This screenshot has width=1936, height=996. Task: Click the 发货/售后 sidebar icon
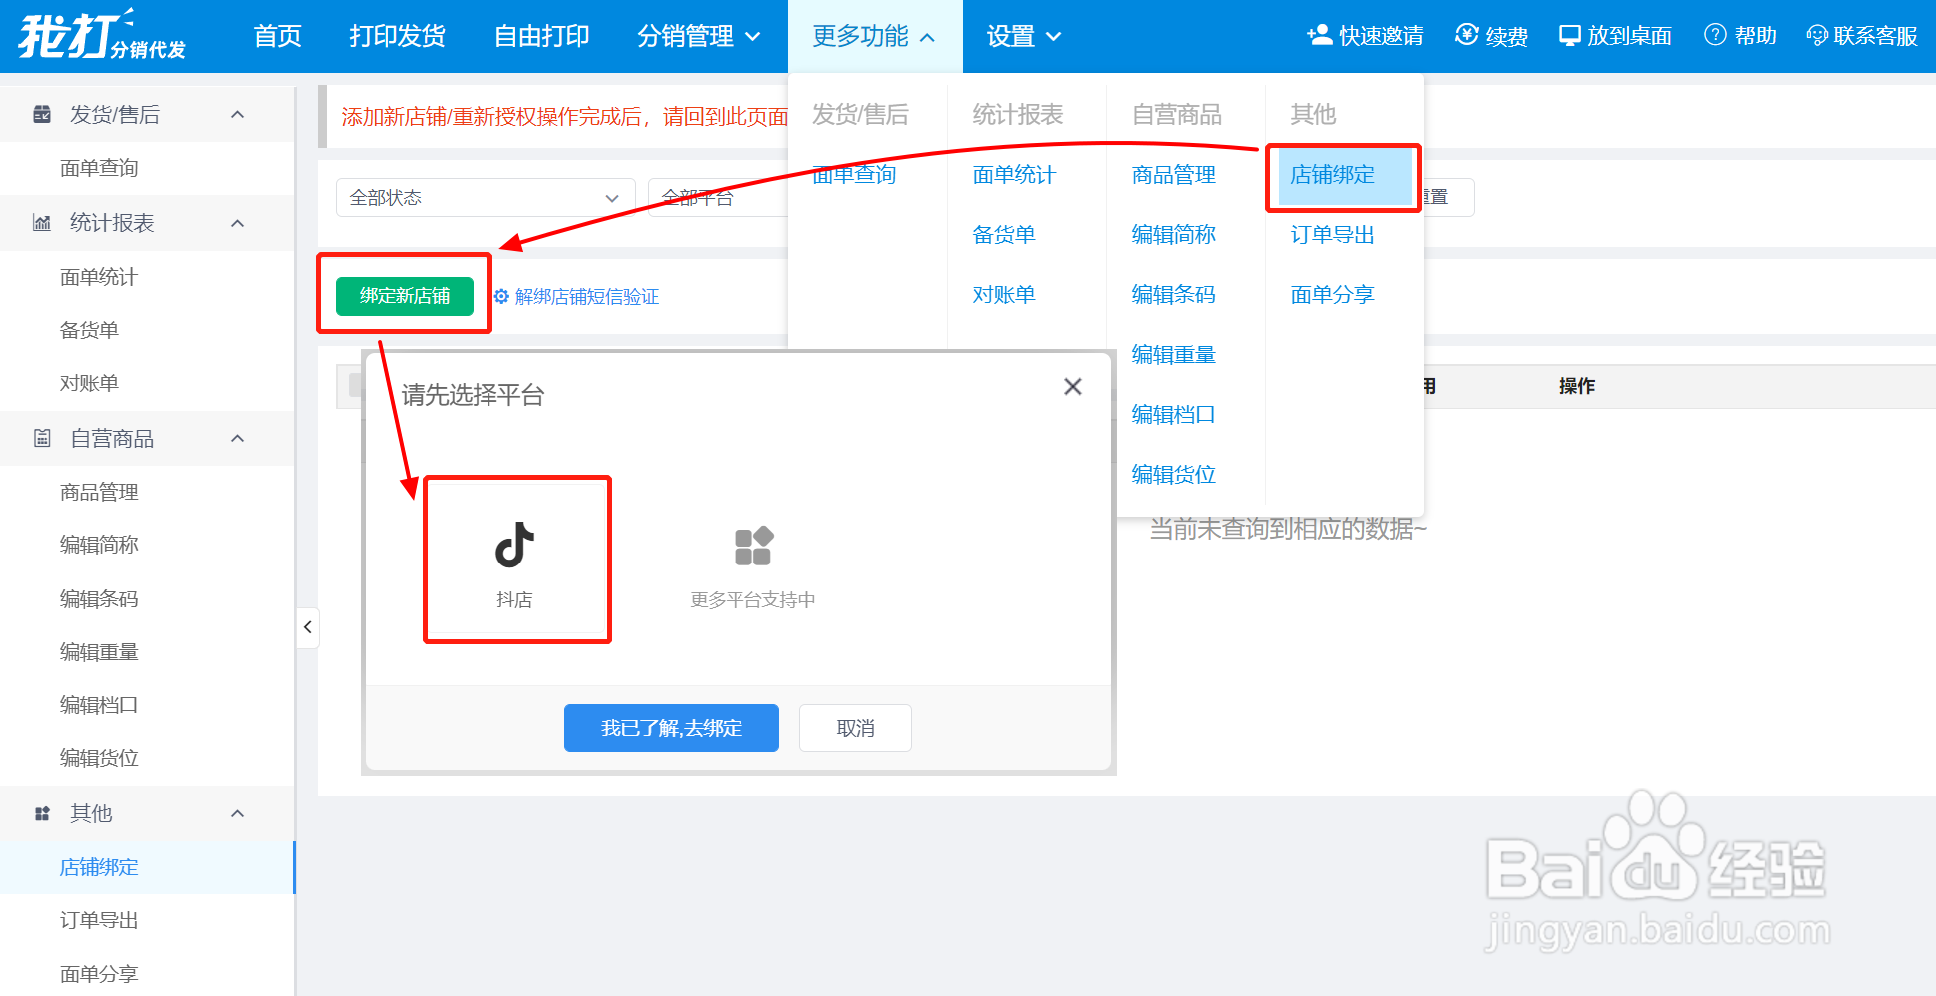[x=42, y=114]
